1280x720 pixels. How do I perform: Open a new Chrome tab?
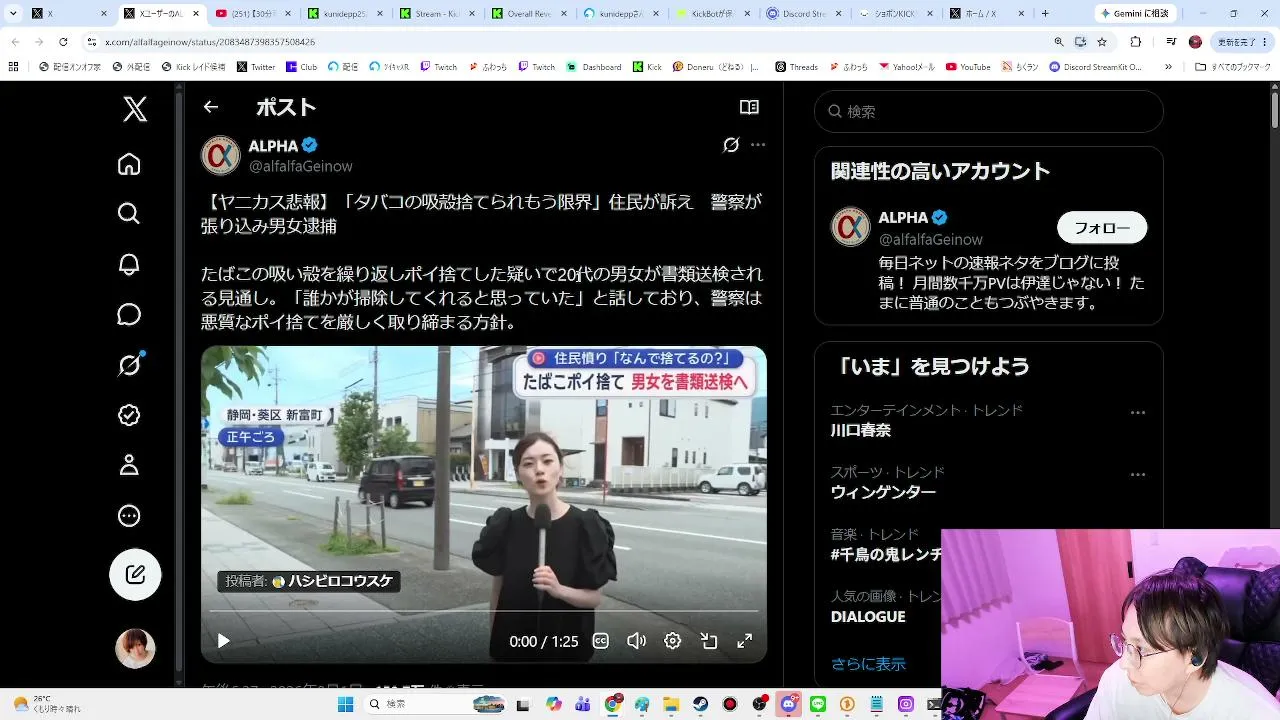(x=1045, y=14)
